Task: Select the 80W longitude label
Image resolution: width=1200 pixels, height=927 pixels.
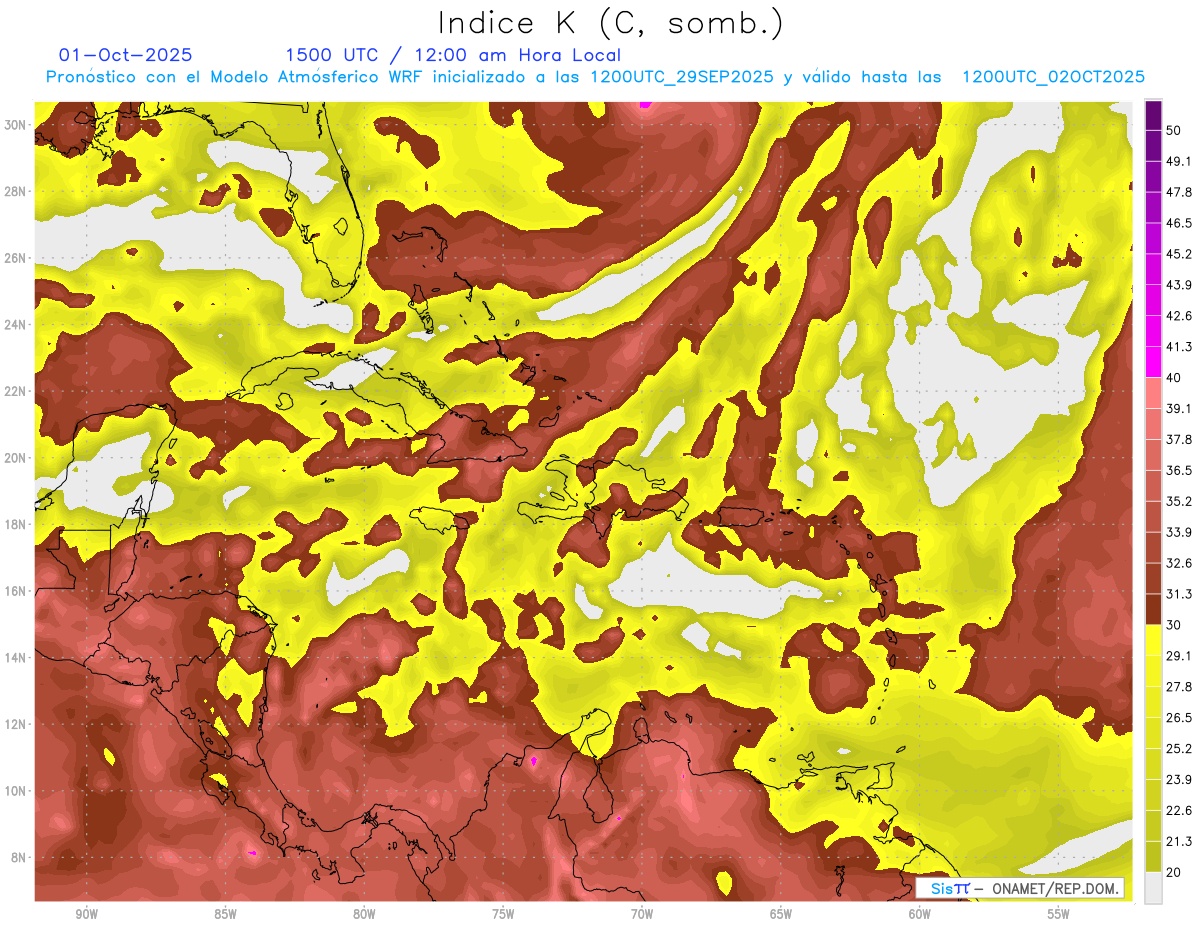Action: coord(364,914)
